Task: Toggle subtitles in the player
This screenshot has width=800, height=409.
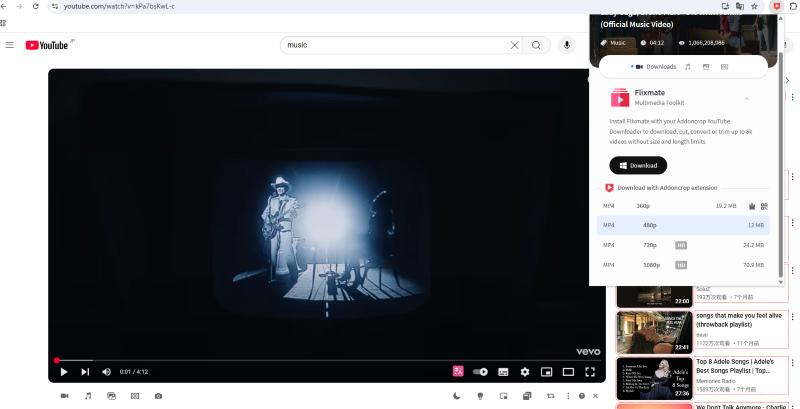Action: tap(503, 372)
